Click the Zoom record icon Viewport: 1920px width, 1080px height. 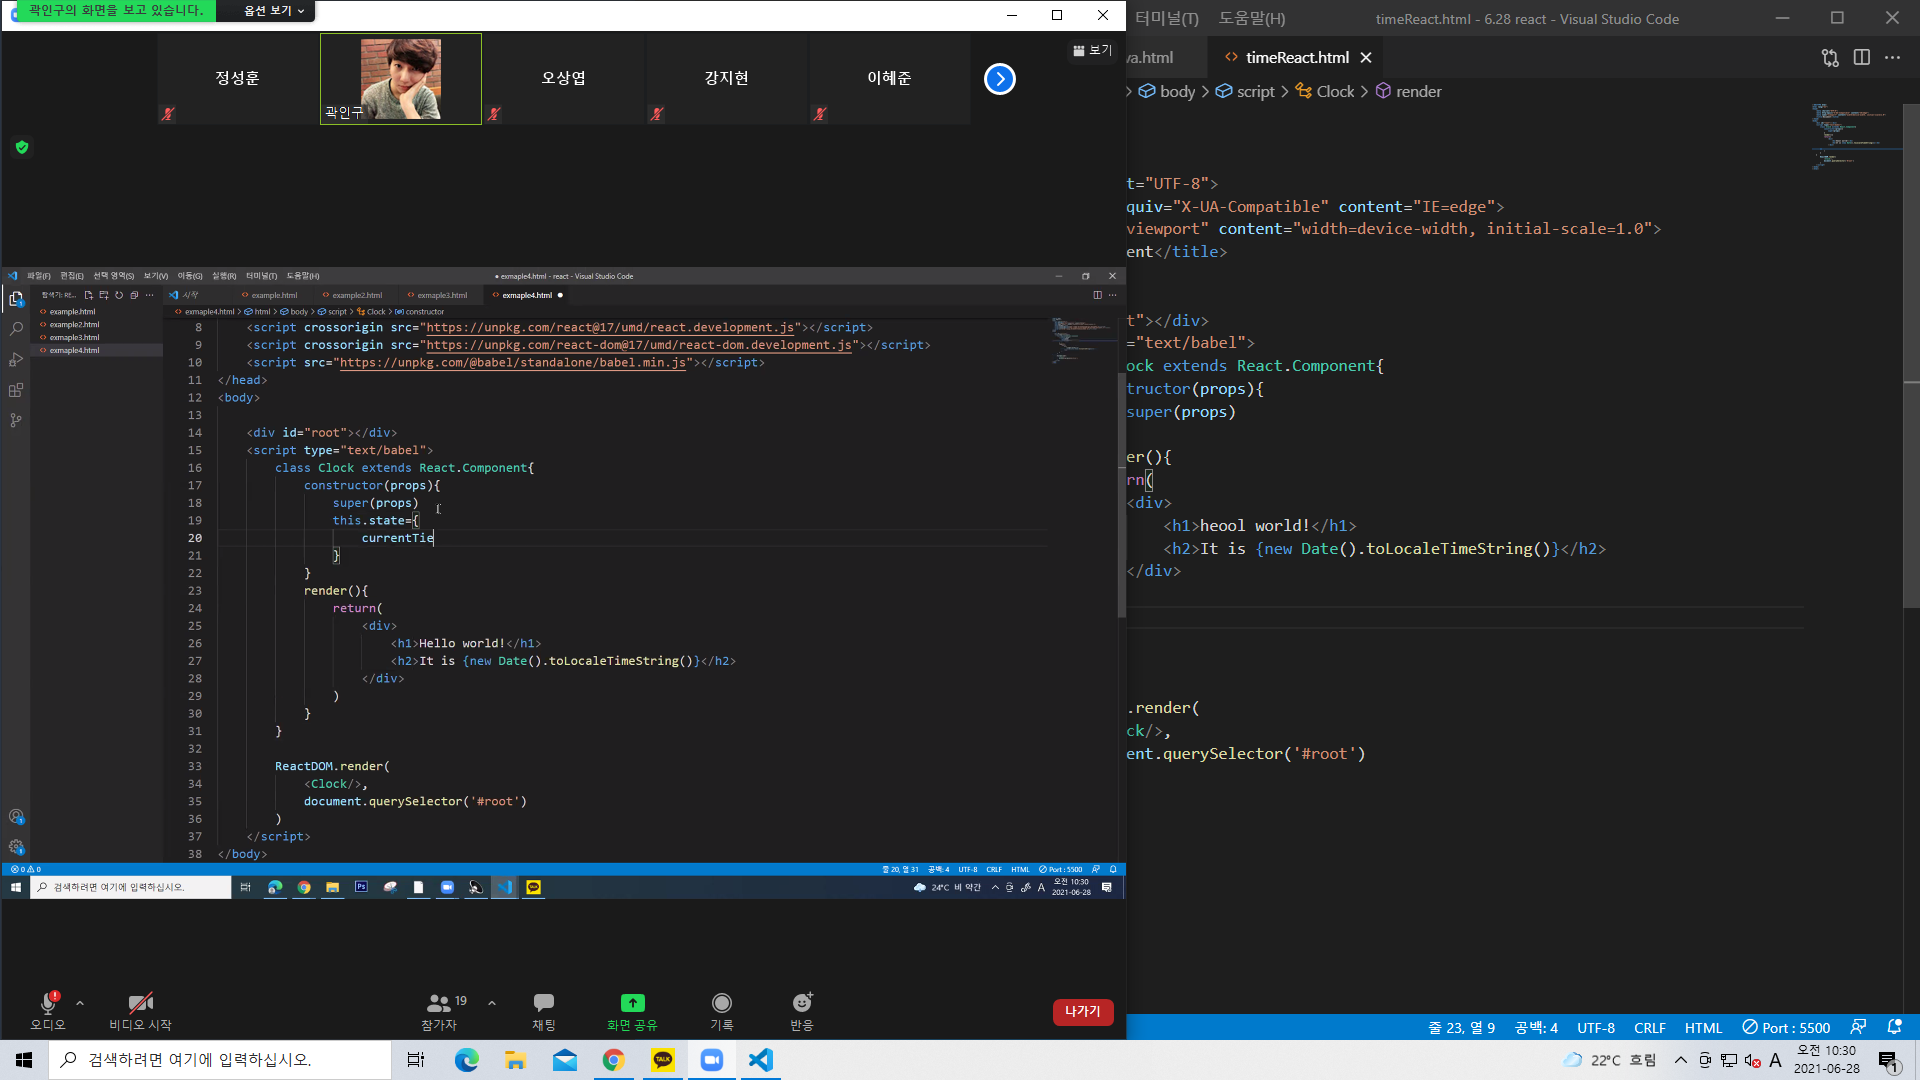tap(721, 1002)
